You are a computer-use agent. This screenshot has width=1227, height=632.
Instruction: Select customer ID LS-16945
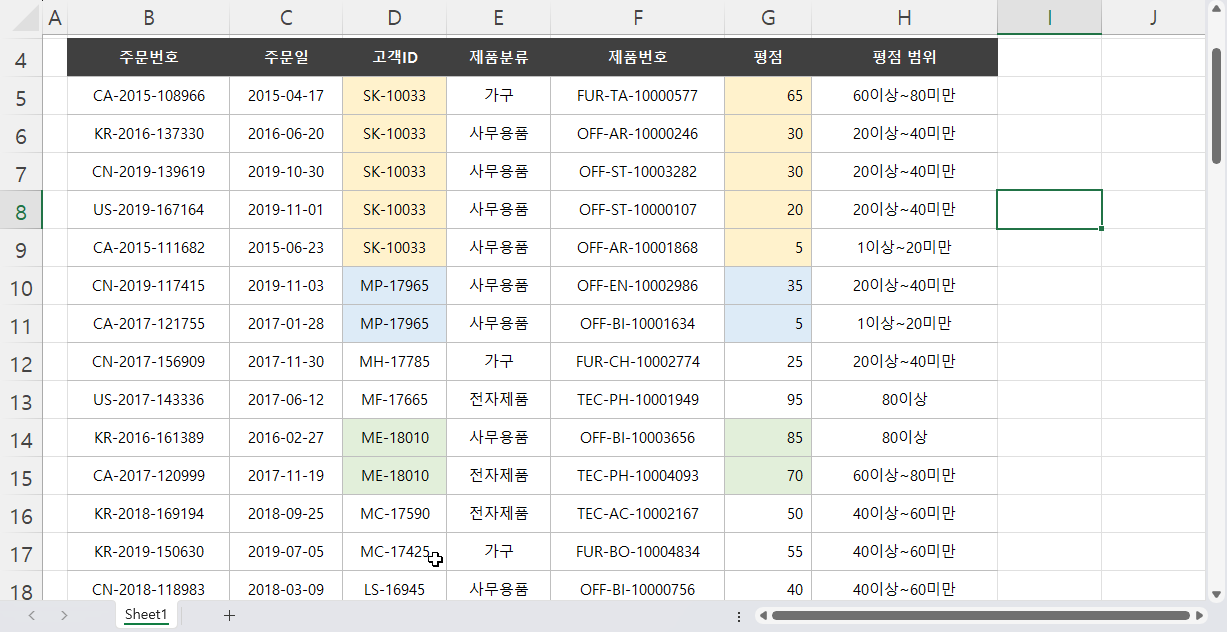pos(394,588)
